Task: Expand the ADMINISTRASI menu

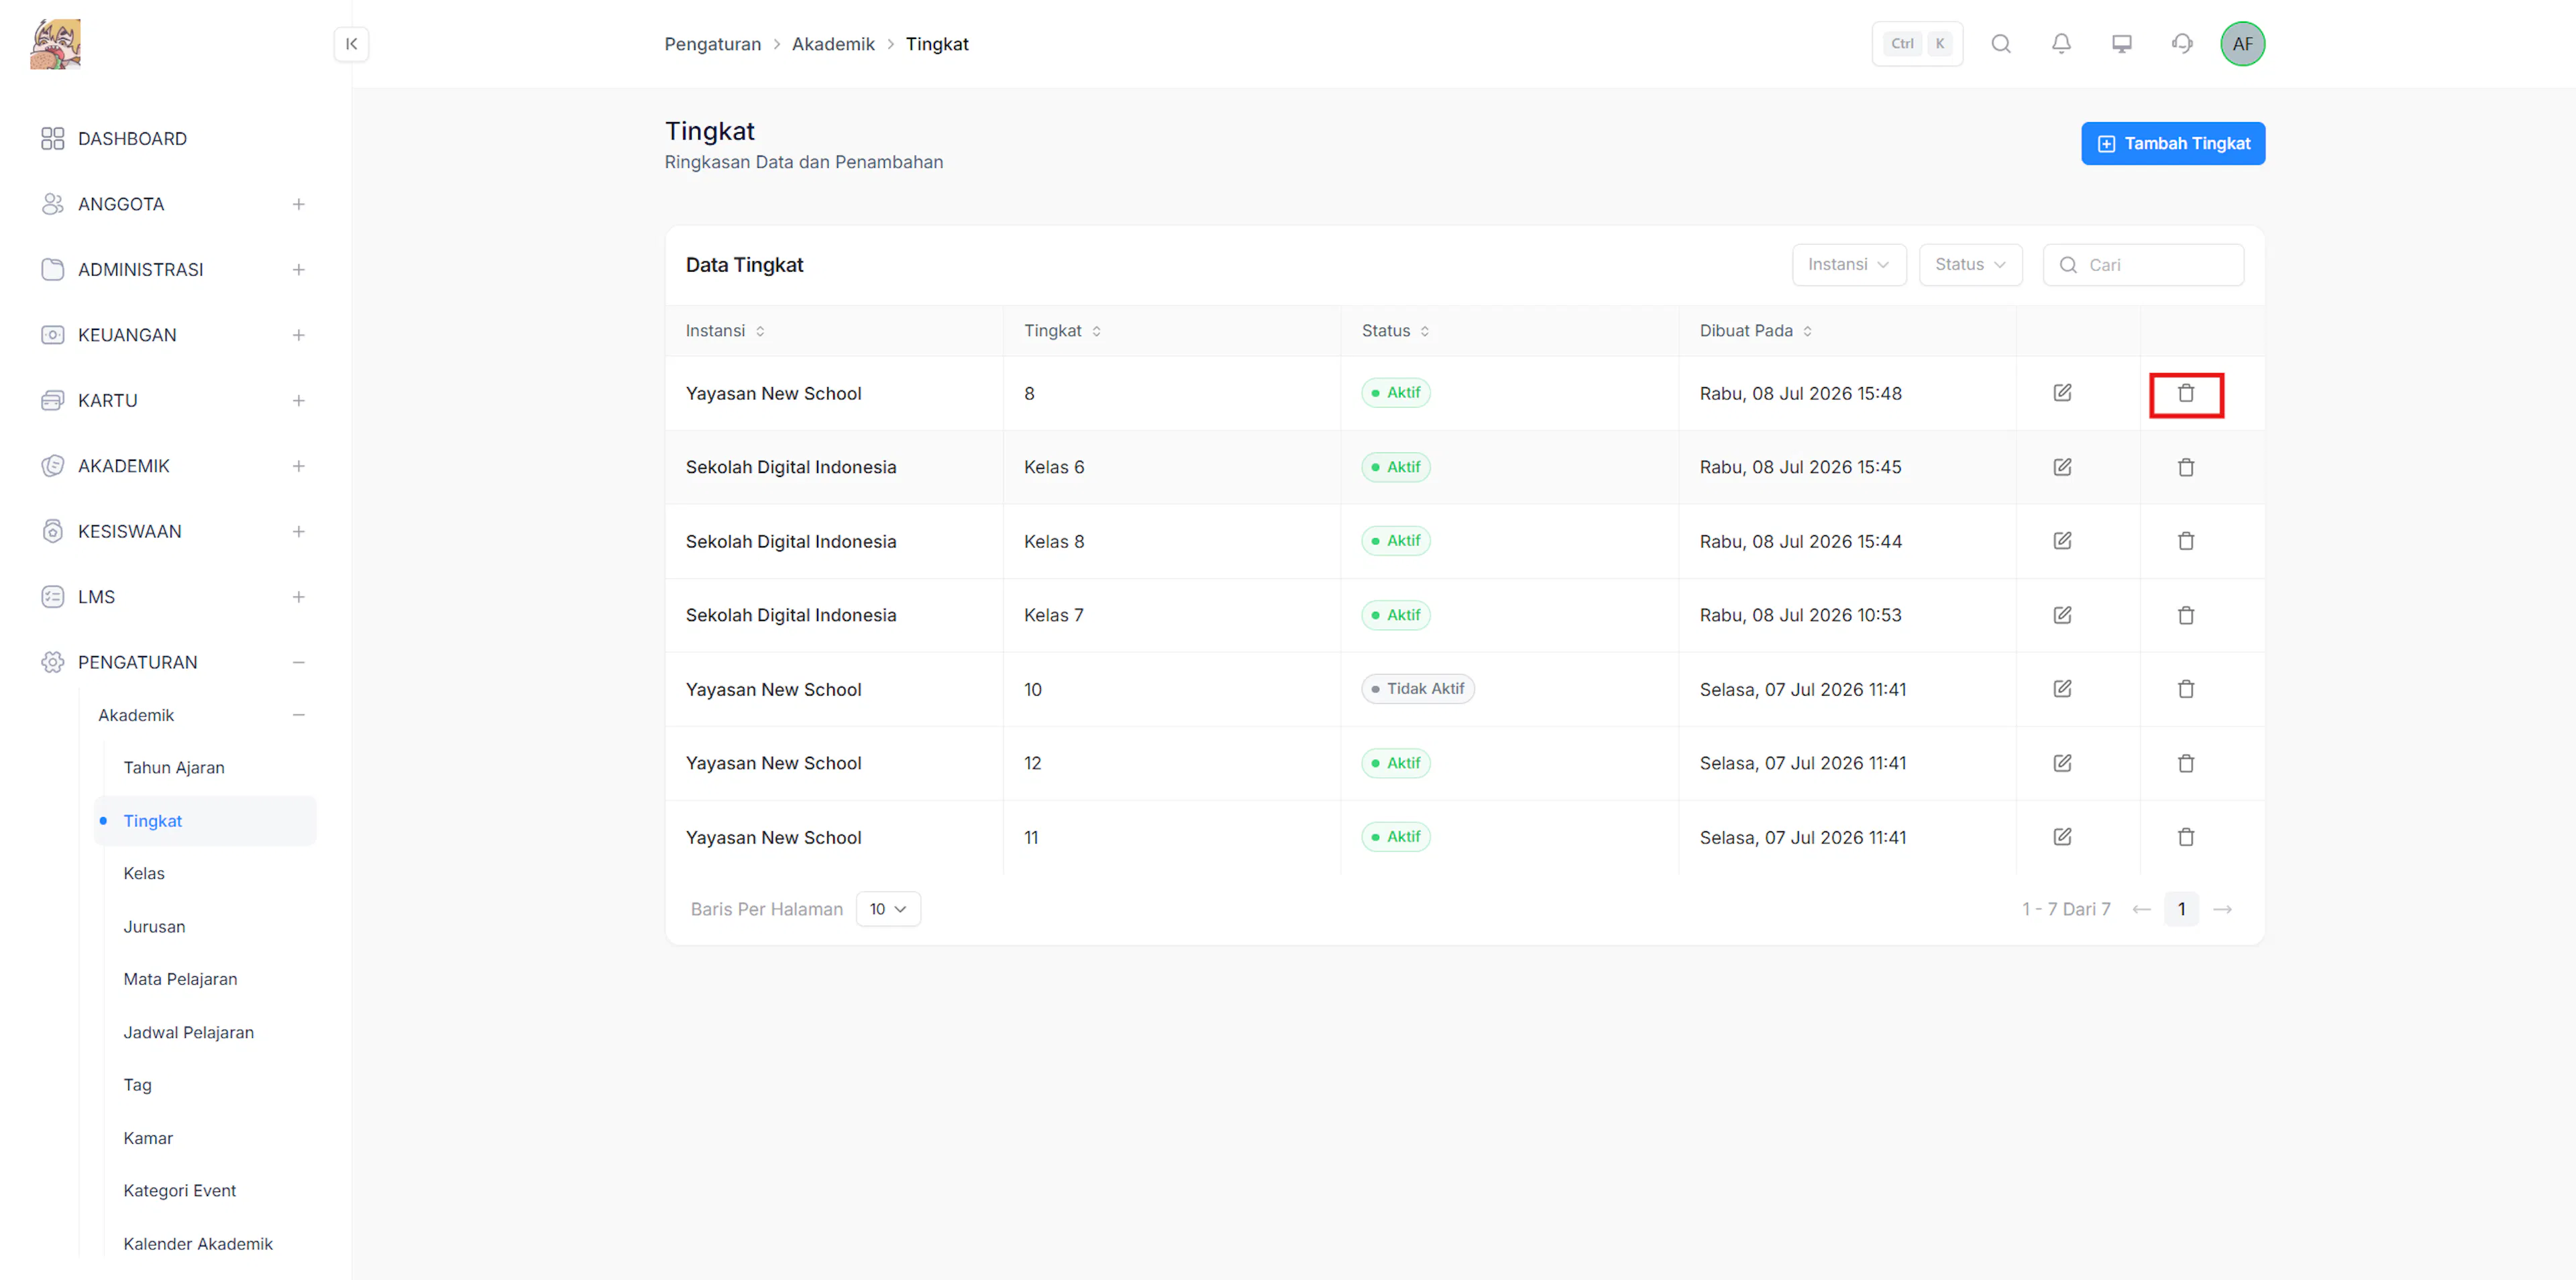Action: 298,270
